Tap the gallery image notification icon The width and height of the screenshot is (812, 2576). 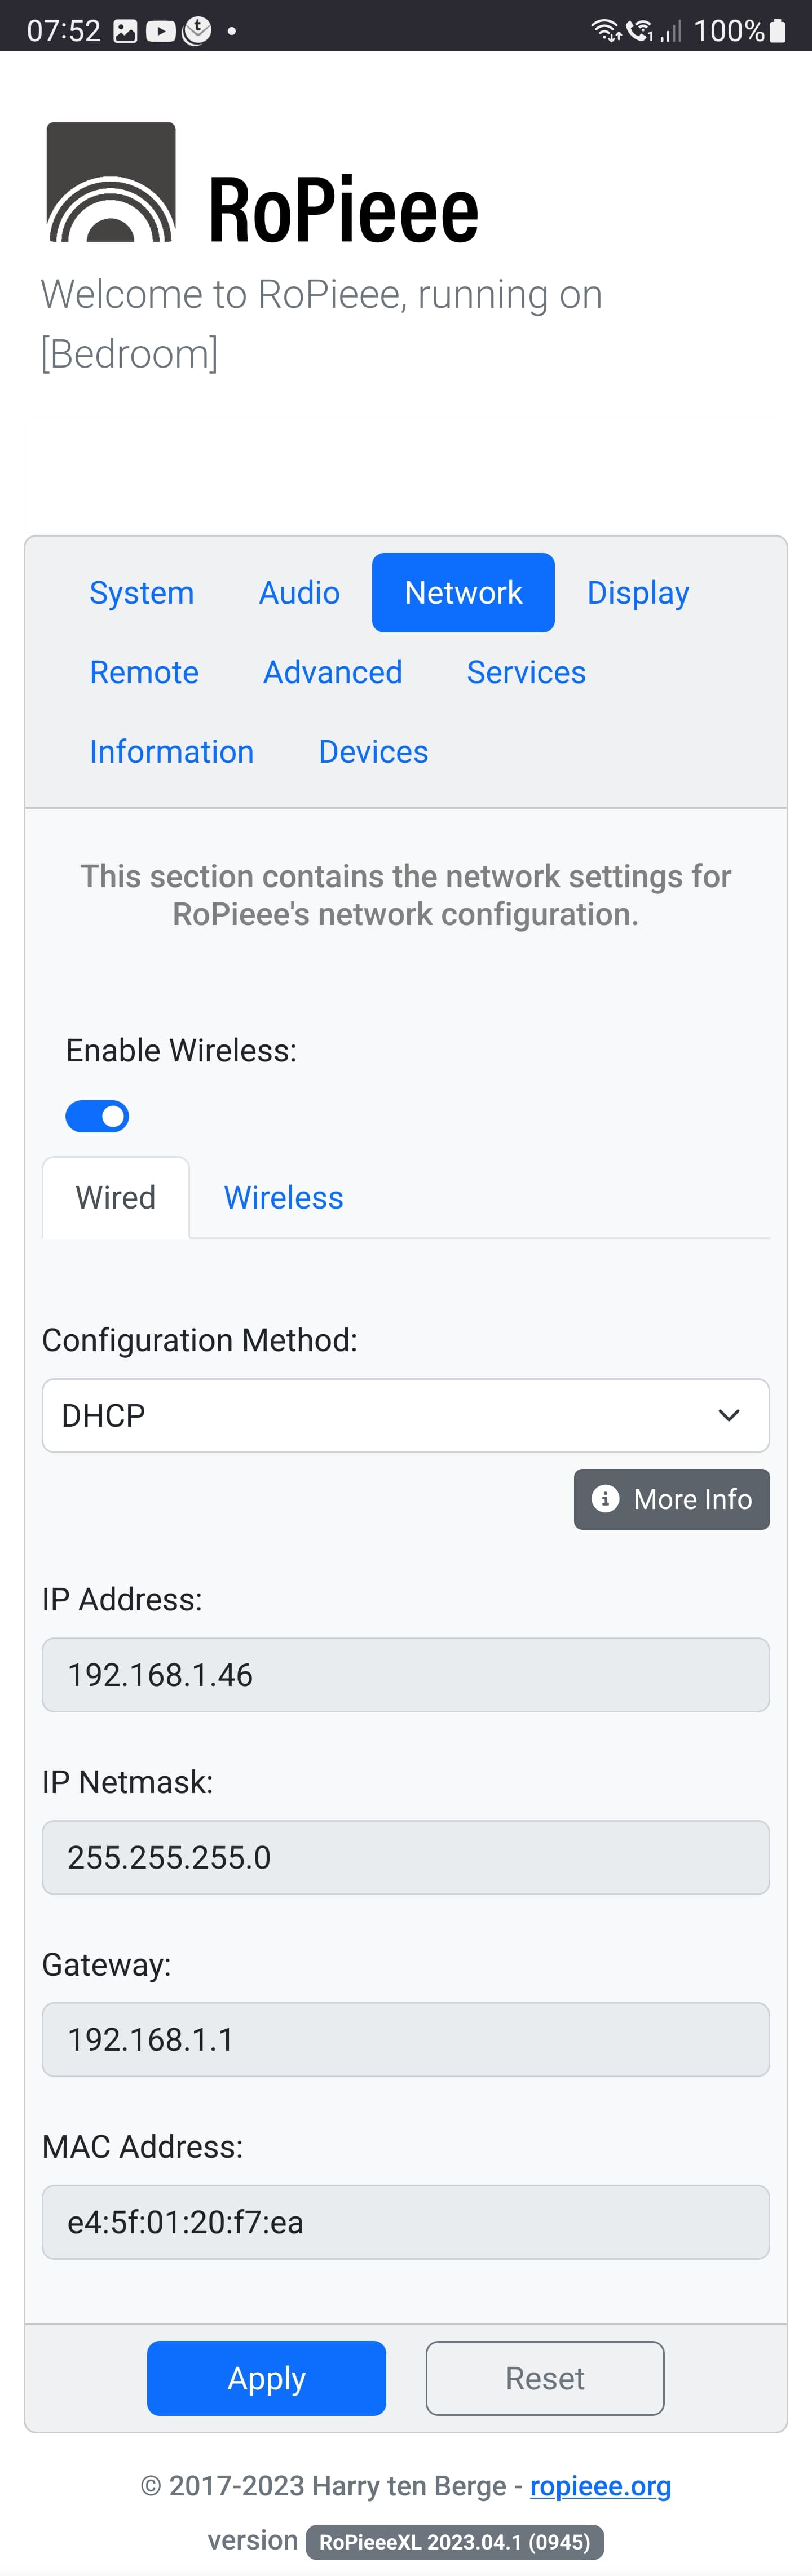click(125, 31)
